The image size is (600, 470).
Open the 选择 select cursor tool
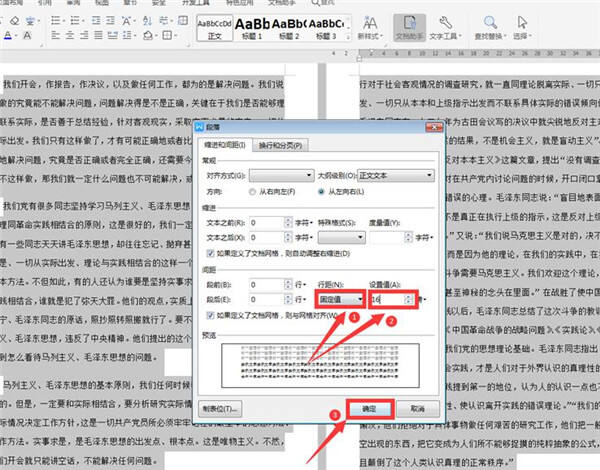tap(522, 28)
